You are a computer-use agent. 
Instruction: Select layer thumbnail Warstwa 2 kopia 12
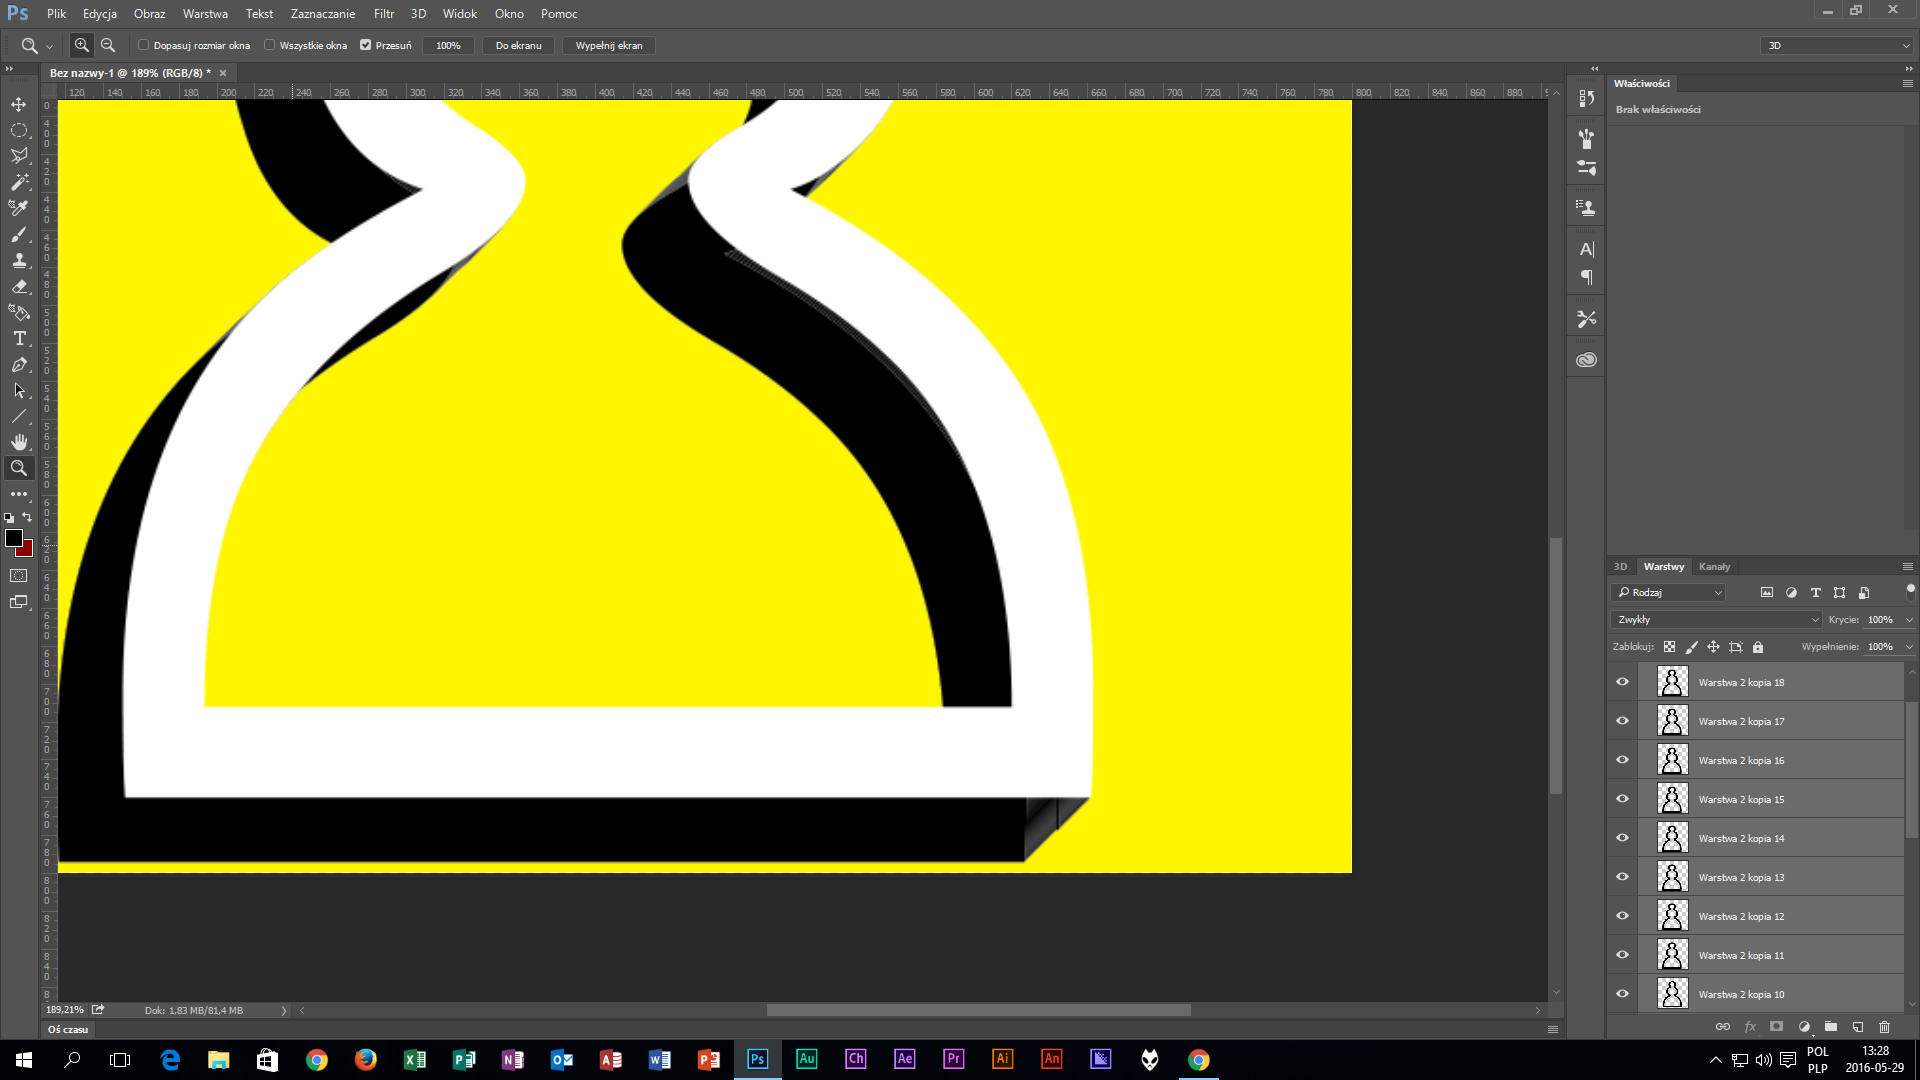(x=1672, y=916)
